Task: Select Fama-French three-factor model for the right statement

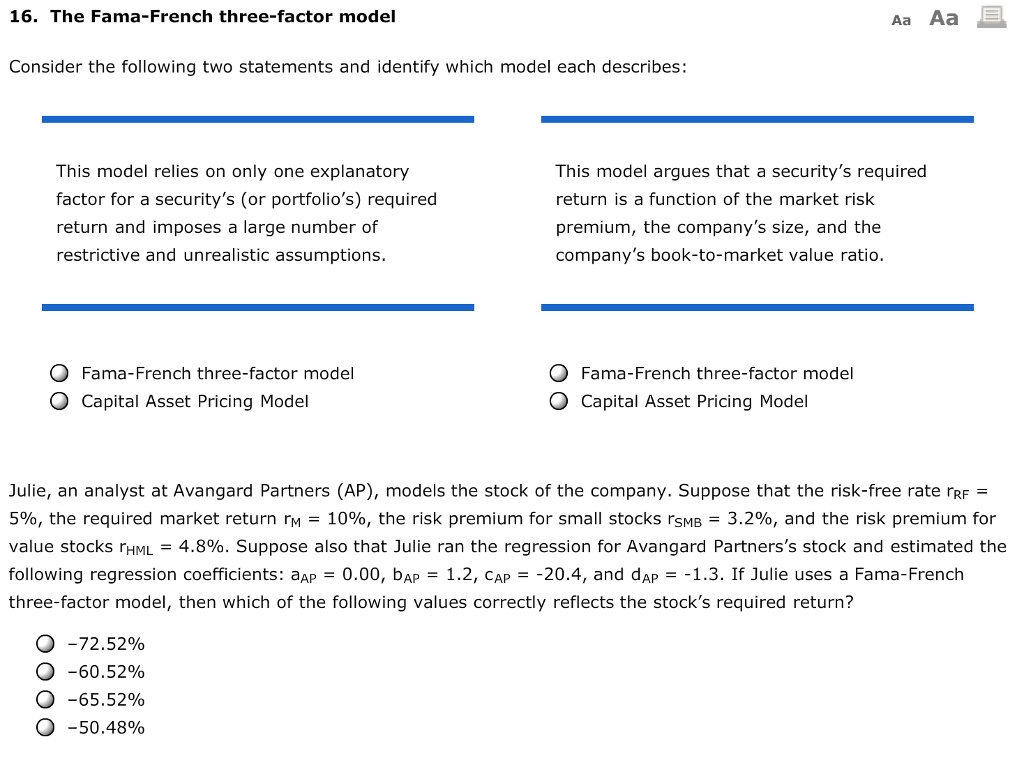Action: tap(558, 373)
